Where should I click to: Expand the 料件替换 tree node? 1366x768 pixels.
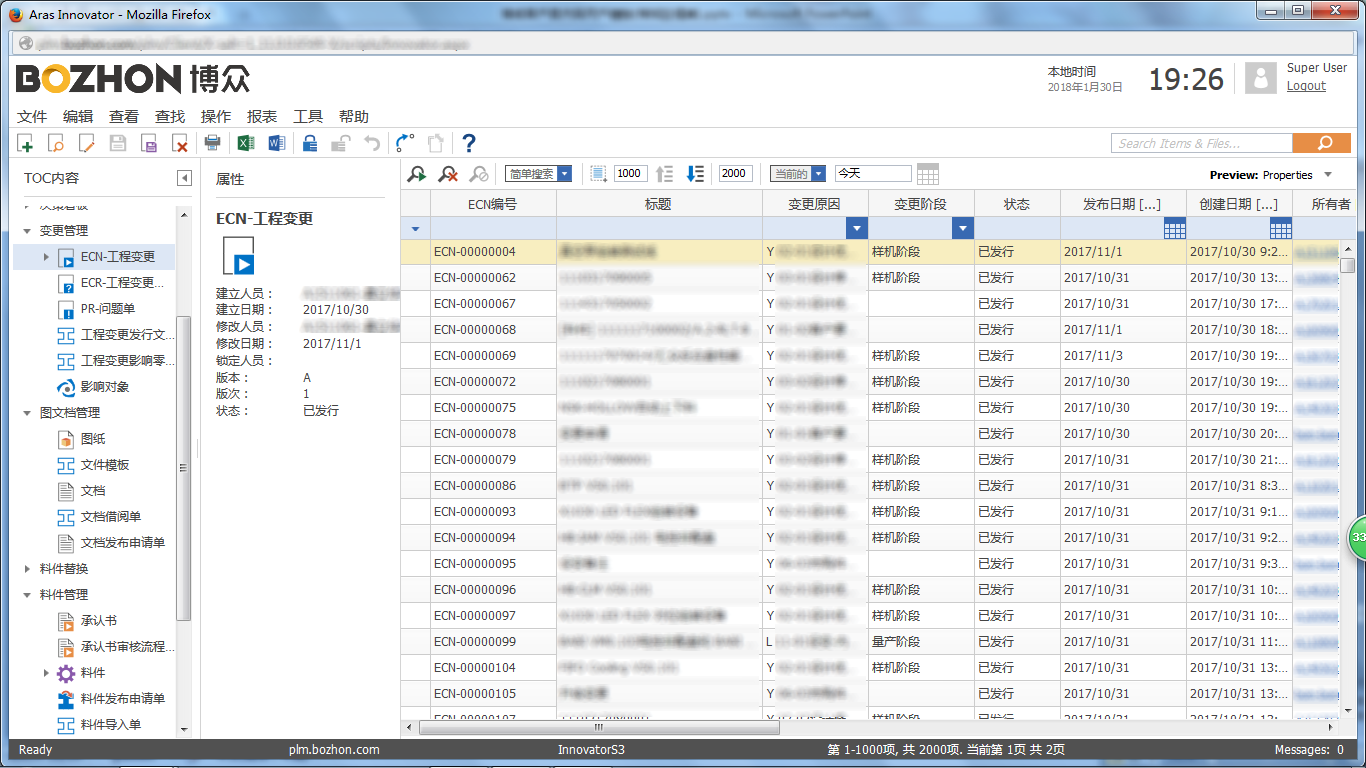[27, 569]
